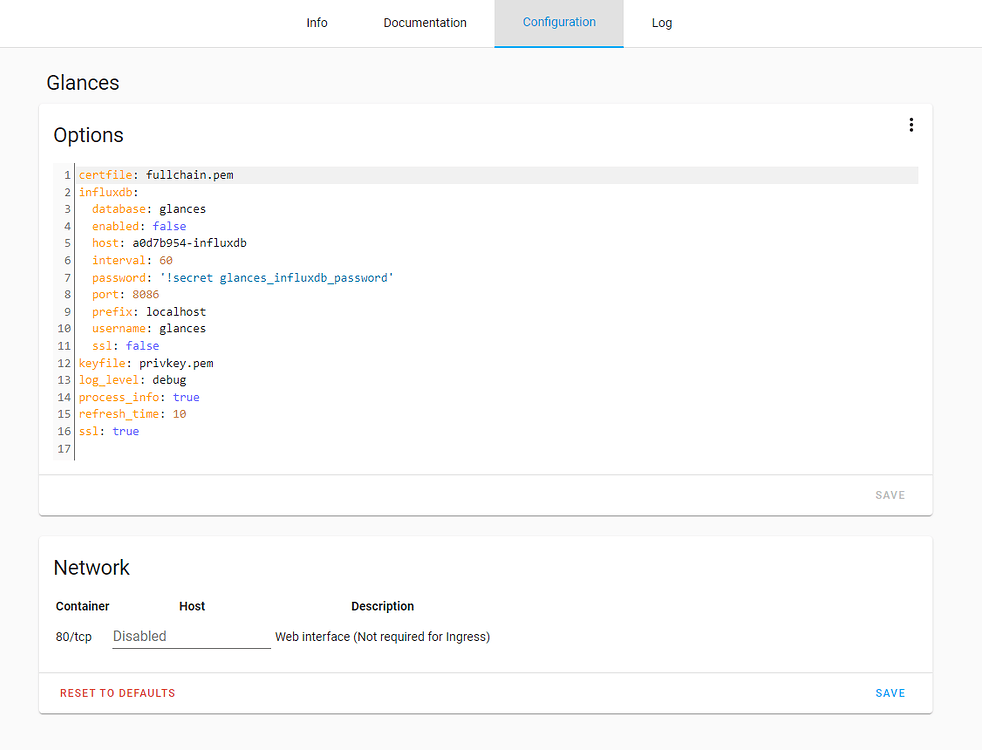Click SAVE in the Network section
Image resolution: width=982 pixels, height=750 pixels.
point(889,692)
